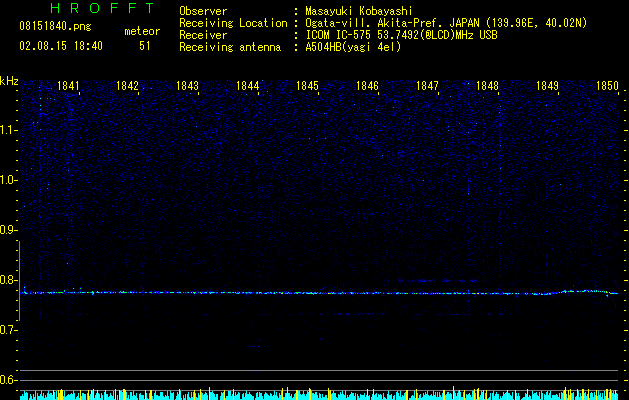Image resolution: width=629 pixels, height=400 pixels.
Task: Click time marker 1848
Action: tap(487, 86)
